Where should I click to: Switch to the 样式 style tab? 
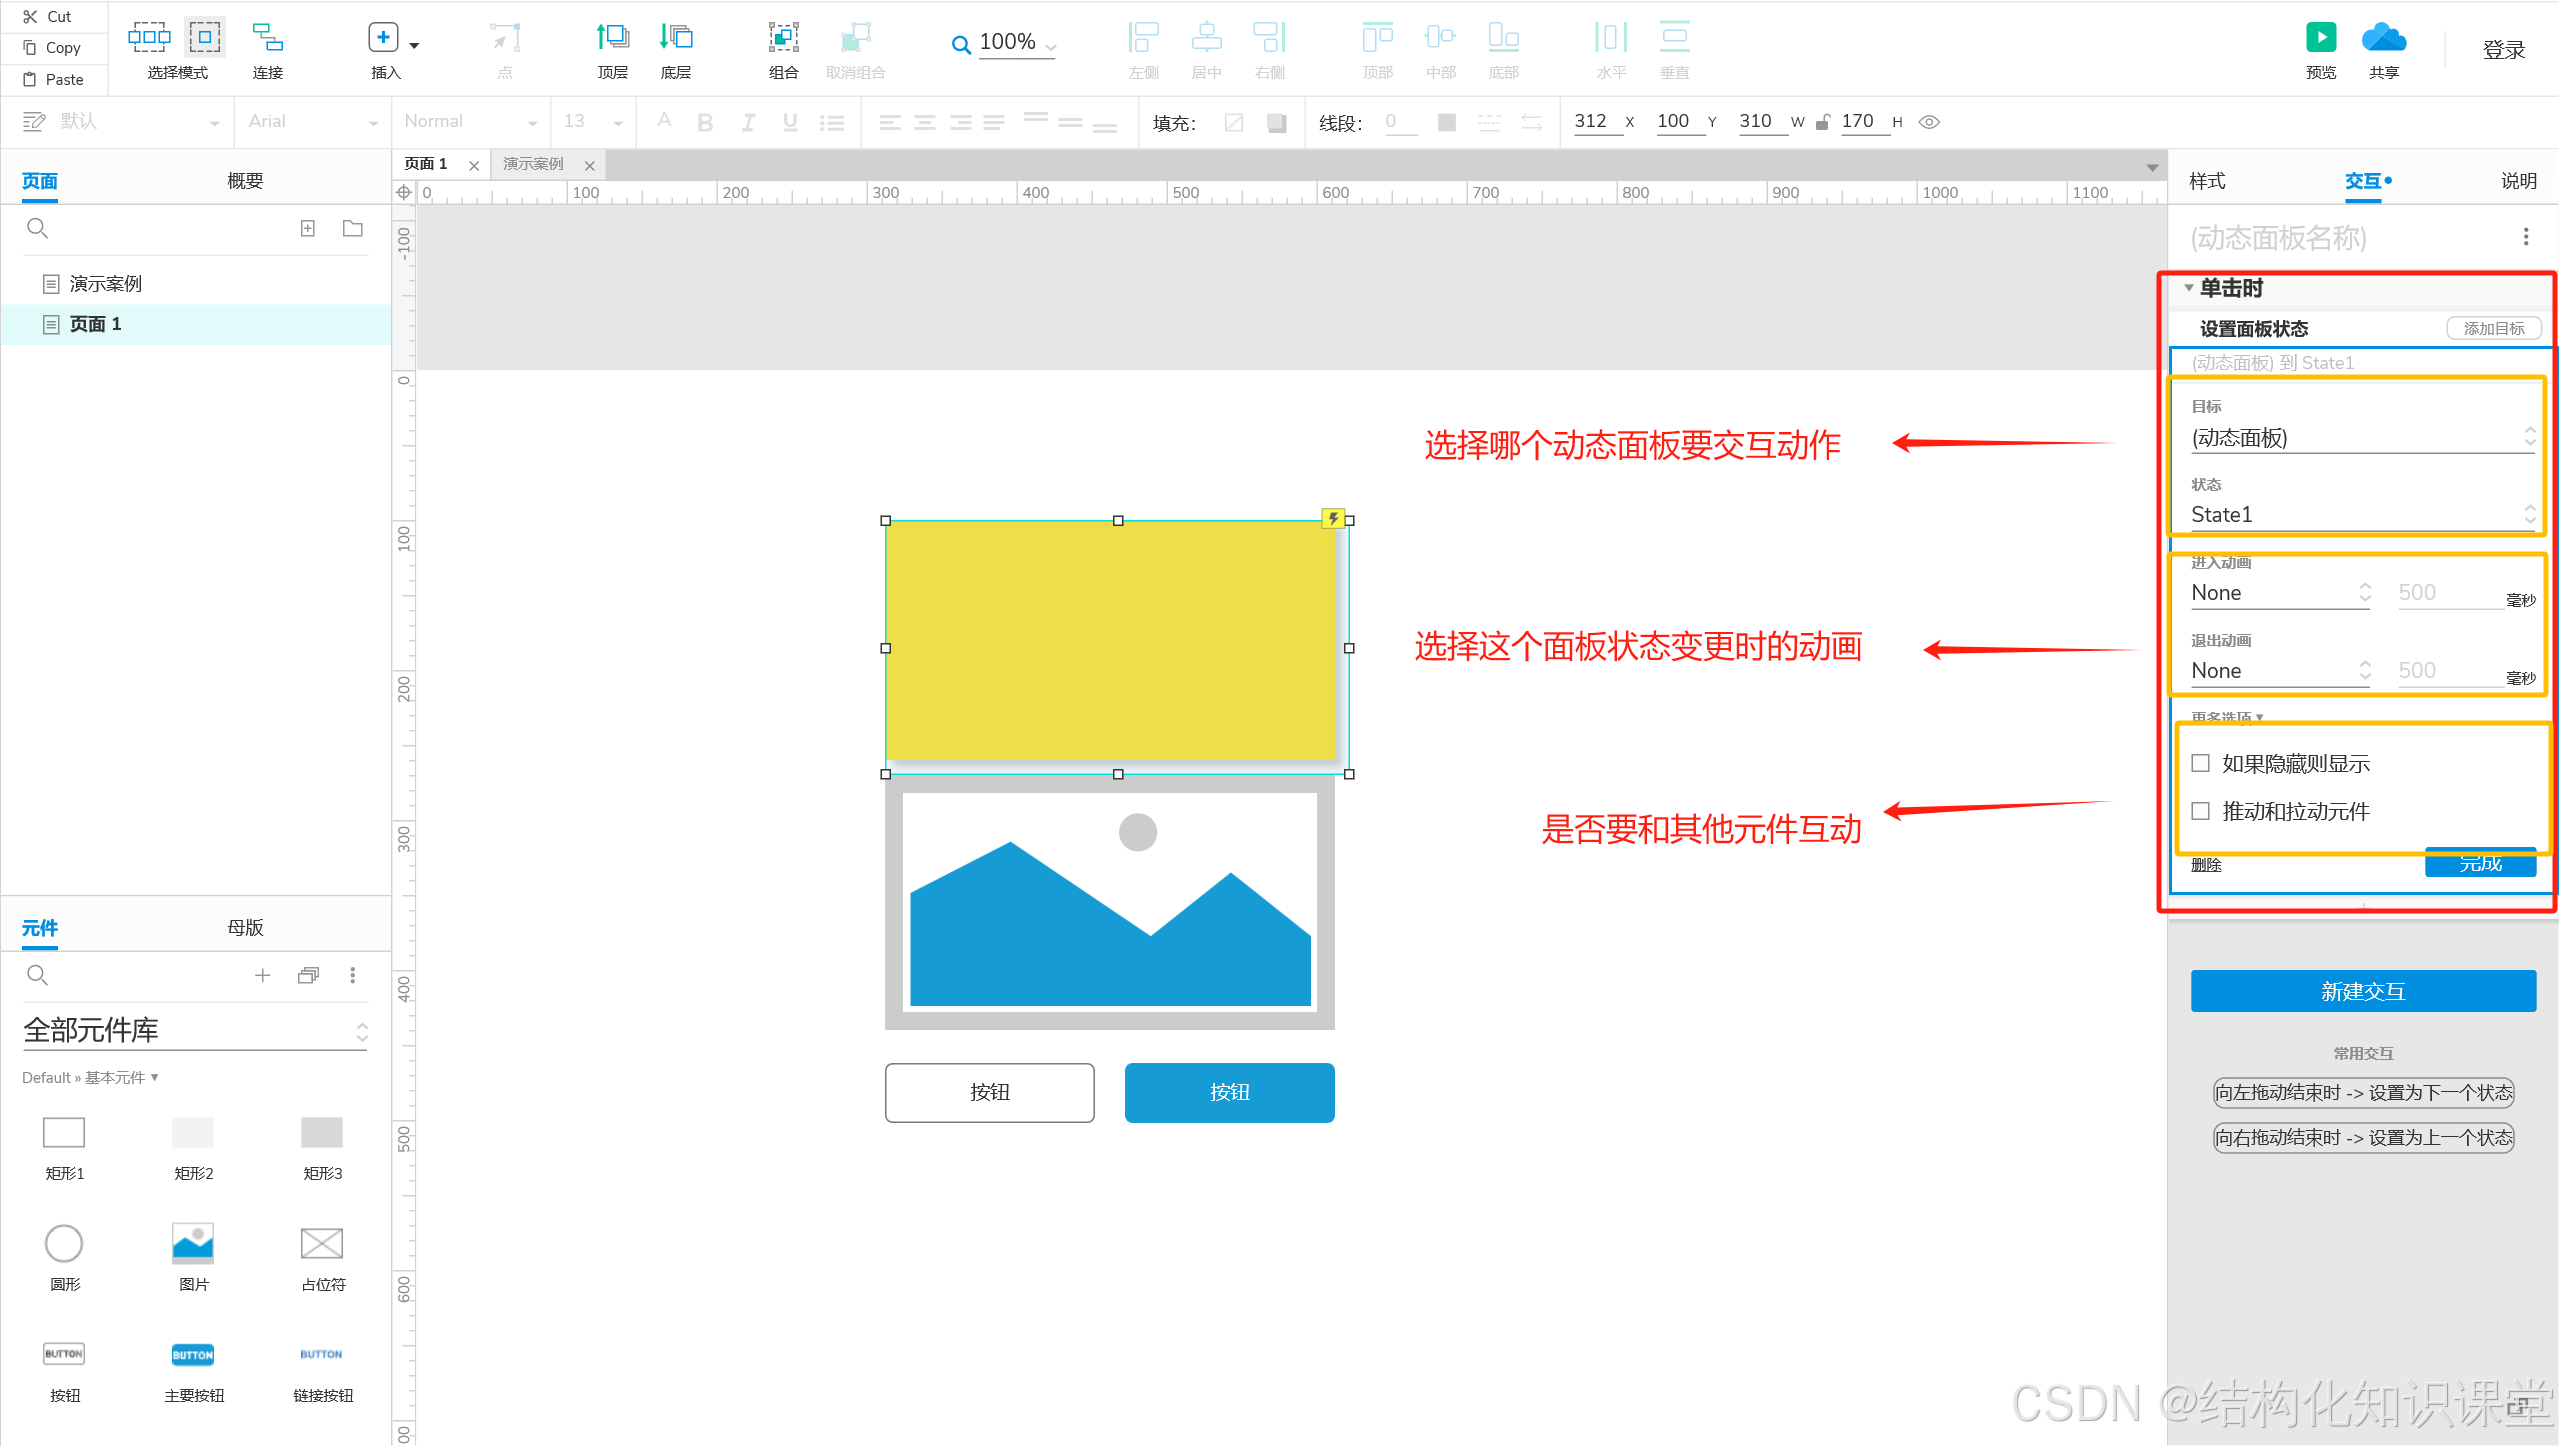pos(2207,181)
